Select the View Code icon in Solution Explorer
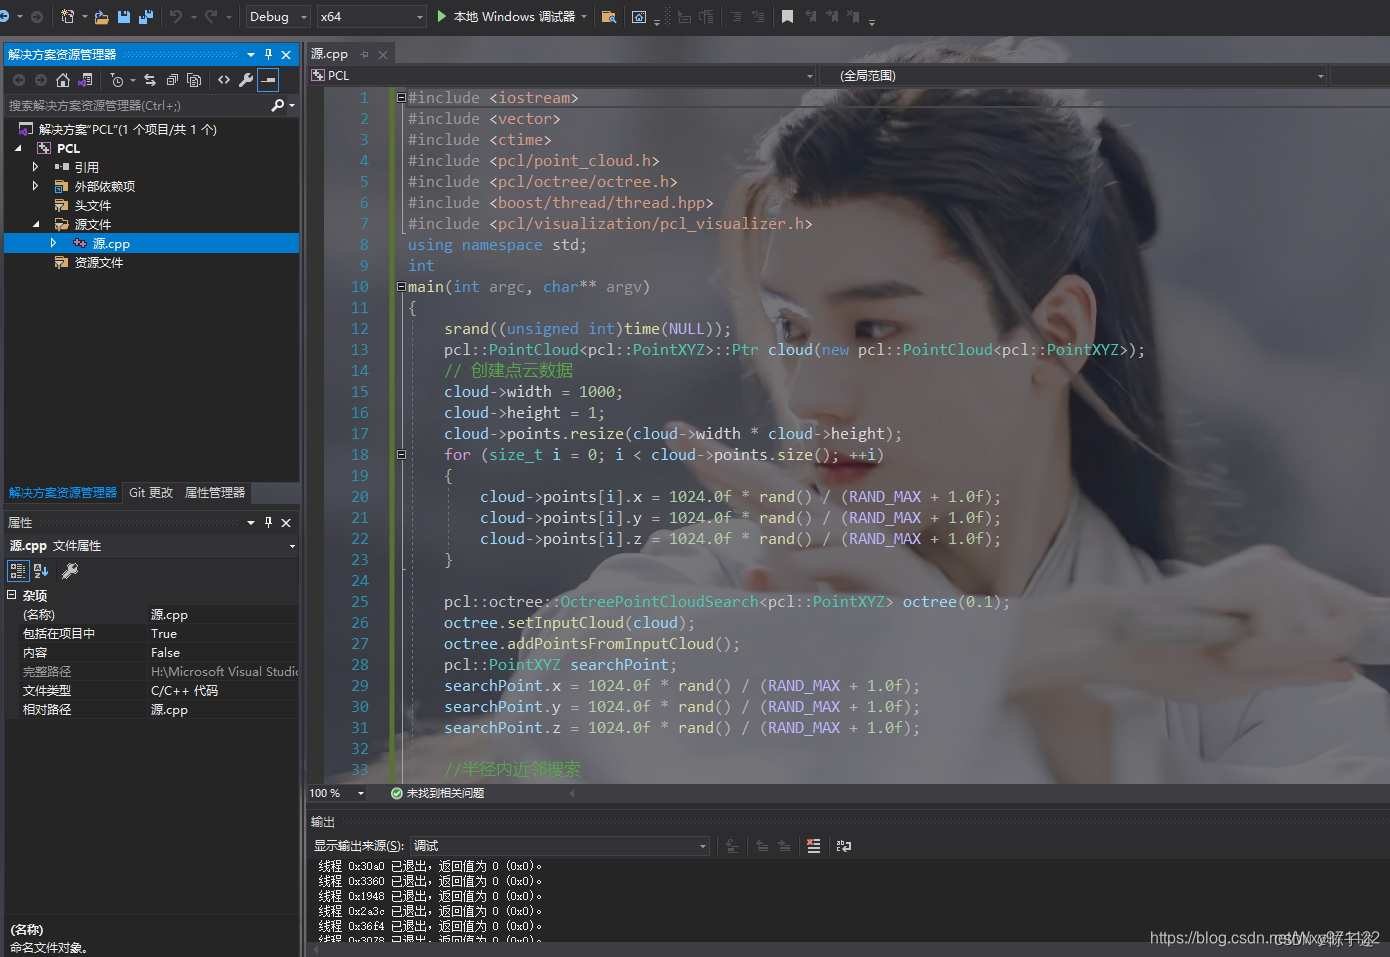Viewport: 1390px width, 957px height. click(x=224, y=80)
